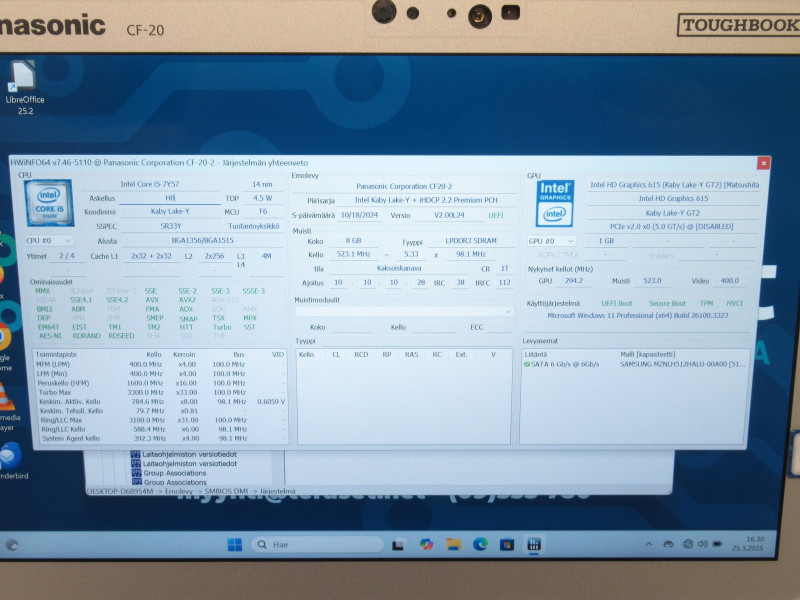Open the CPU #0 selector dropdown

pos(49,240)
